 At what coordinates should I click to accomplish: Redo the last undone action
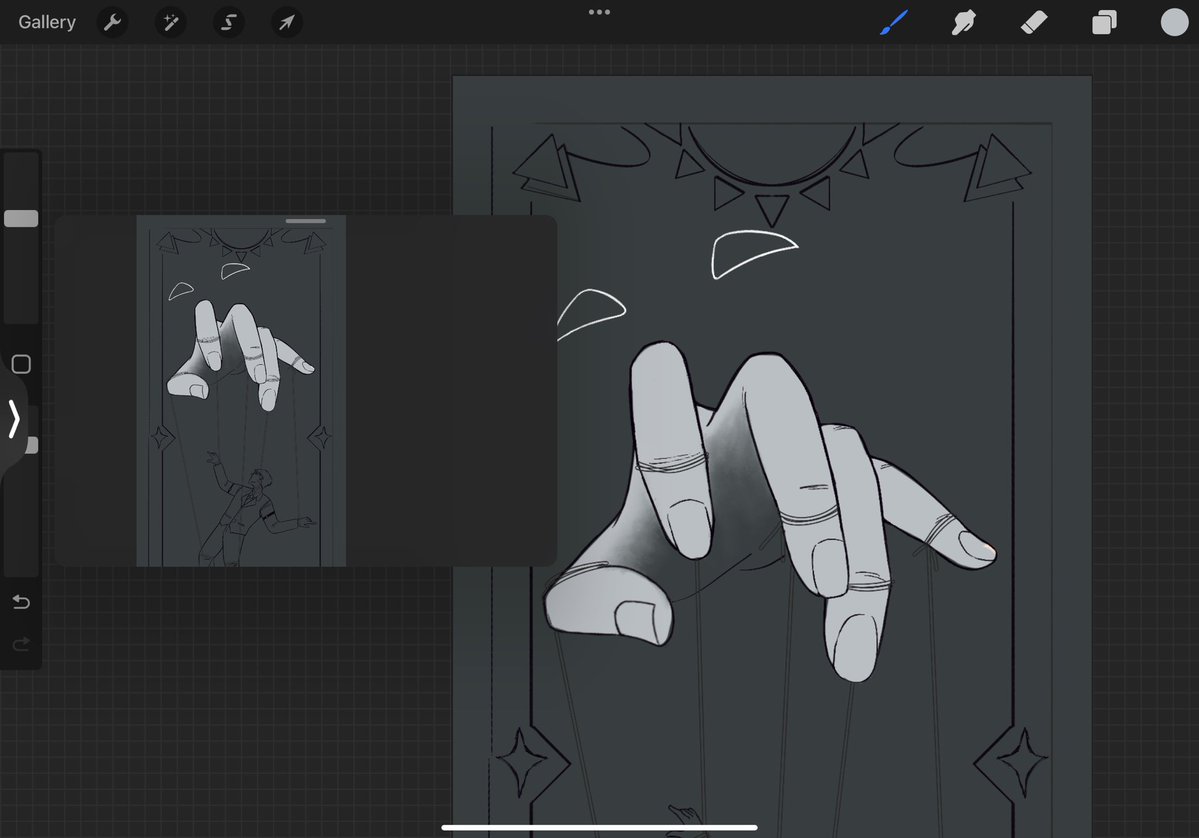coord(21,644)
